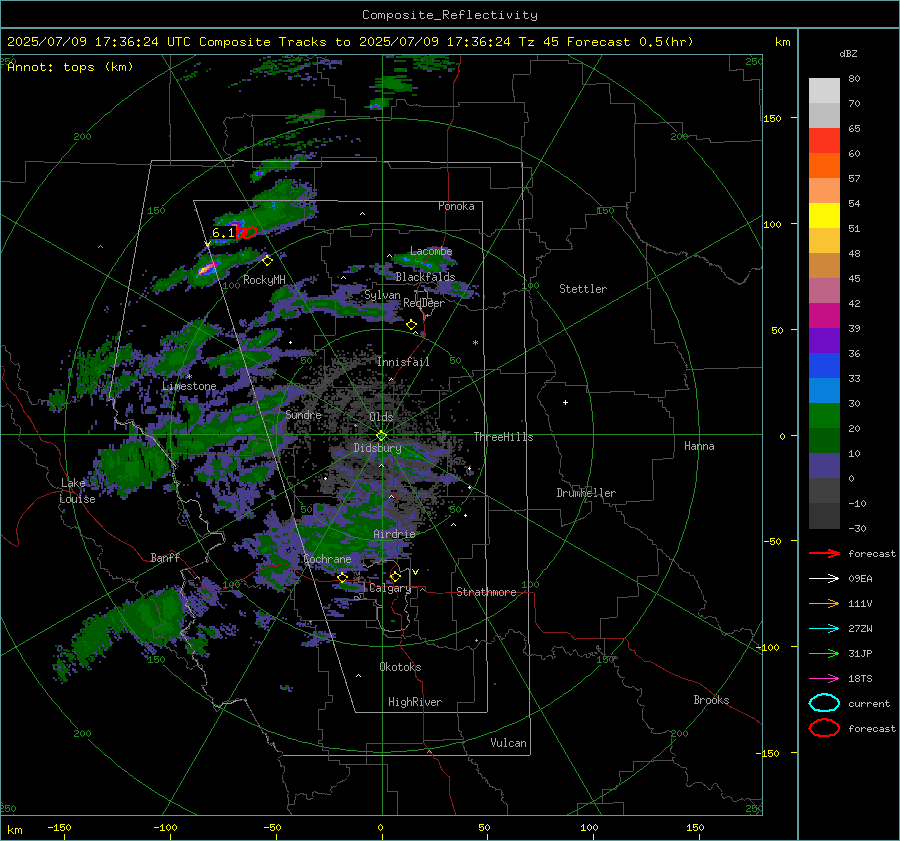The image size is (900, 841).
Task: Click the bright yellow 54 dBZ swatch
Action: tap(824, 216)
